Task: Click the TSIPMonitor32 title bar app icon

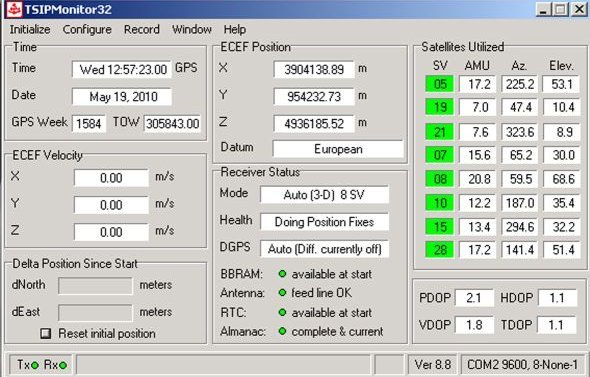Action: pyautogui.click(x=14, y=9)
